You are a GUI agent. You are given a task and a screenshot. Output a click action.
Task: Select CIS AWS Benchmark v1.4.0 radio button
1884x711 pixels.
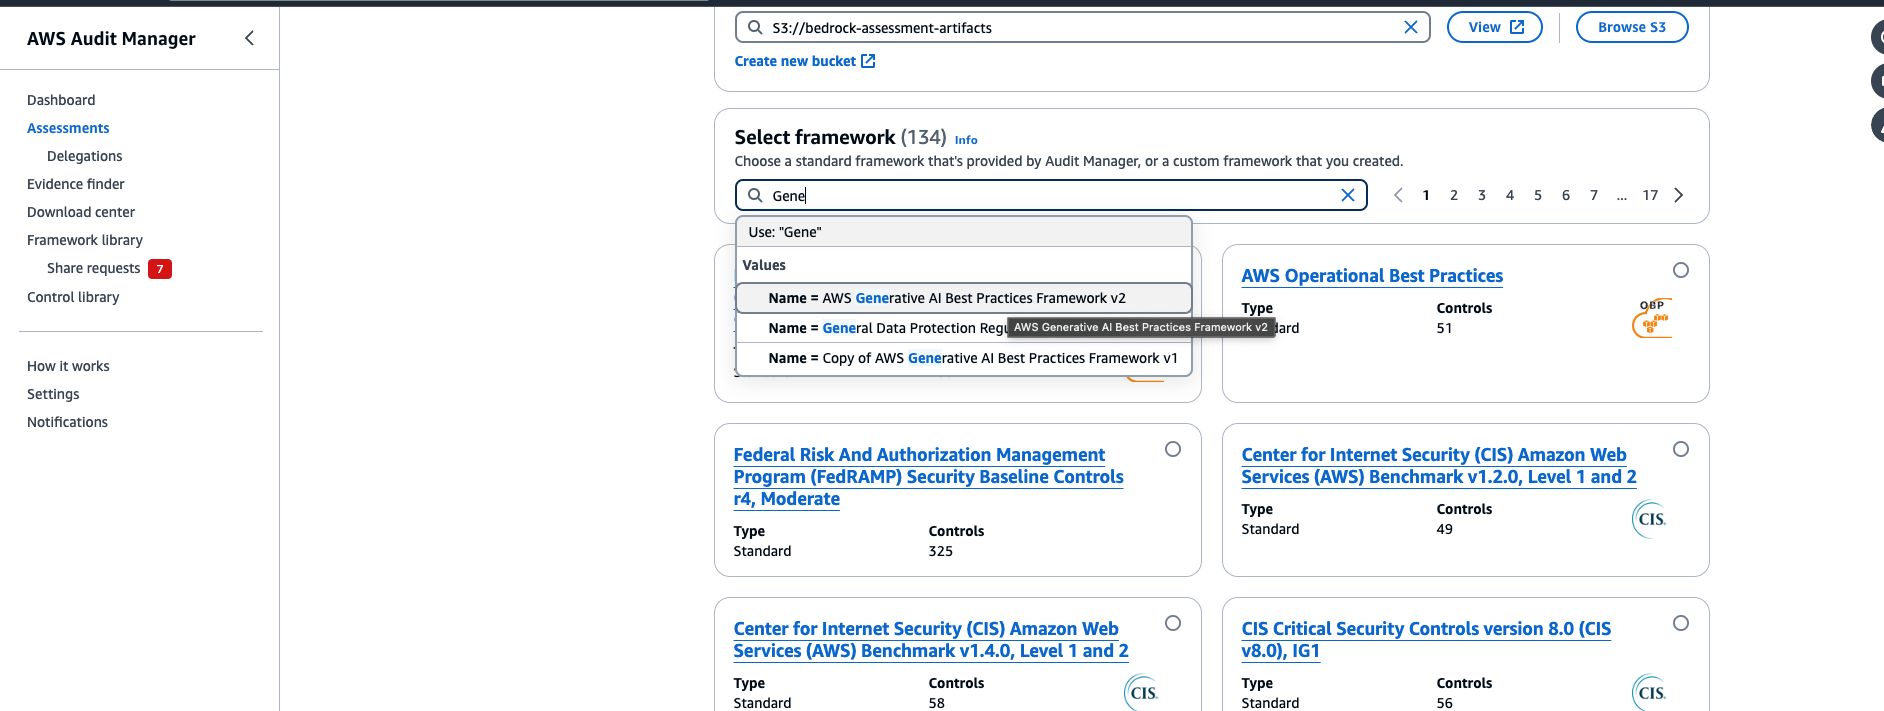[x=1173, y=623]
